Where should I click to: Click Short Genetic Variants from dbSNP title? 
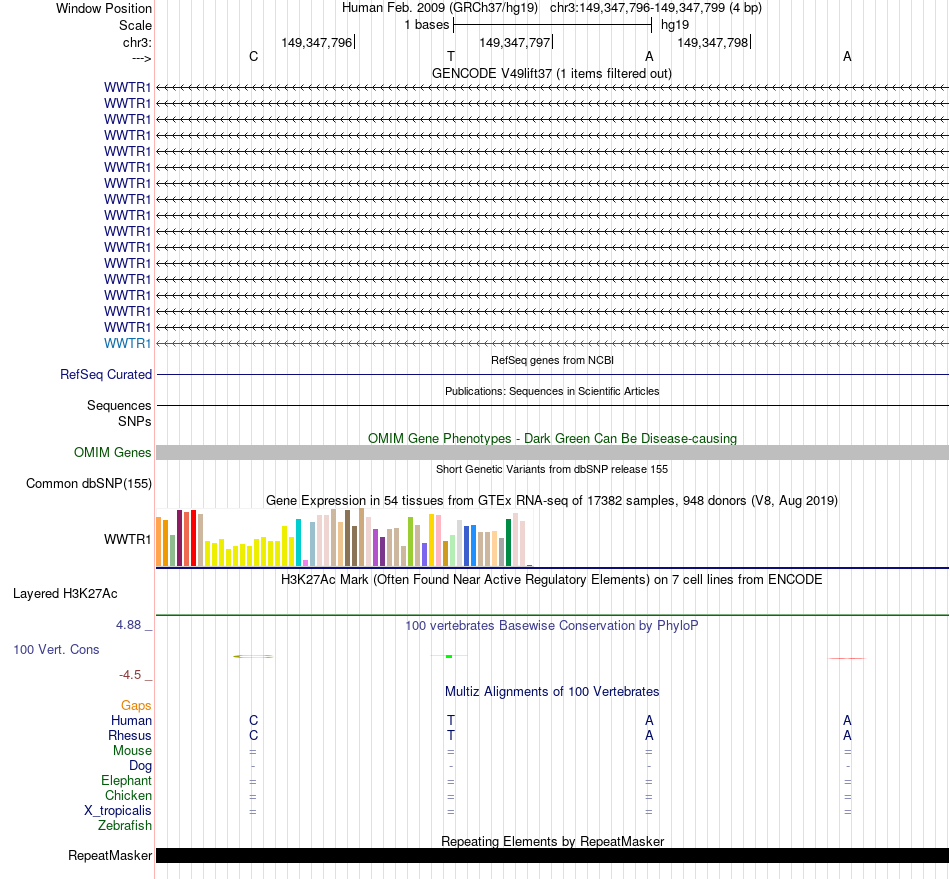click(552, 469)
